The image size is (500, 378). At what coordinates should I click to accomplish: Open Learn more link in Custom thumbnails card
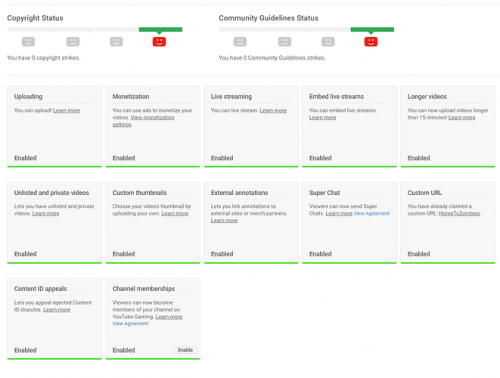point(175,213)
